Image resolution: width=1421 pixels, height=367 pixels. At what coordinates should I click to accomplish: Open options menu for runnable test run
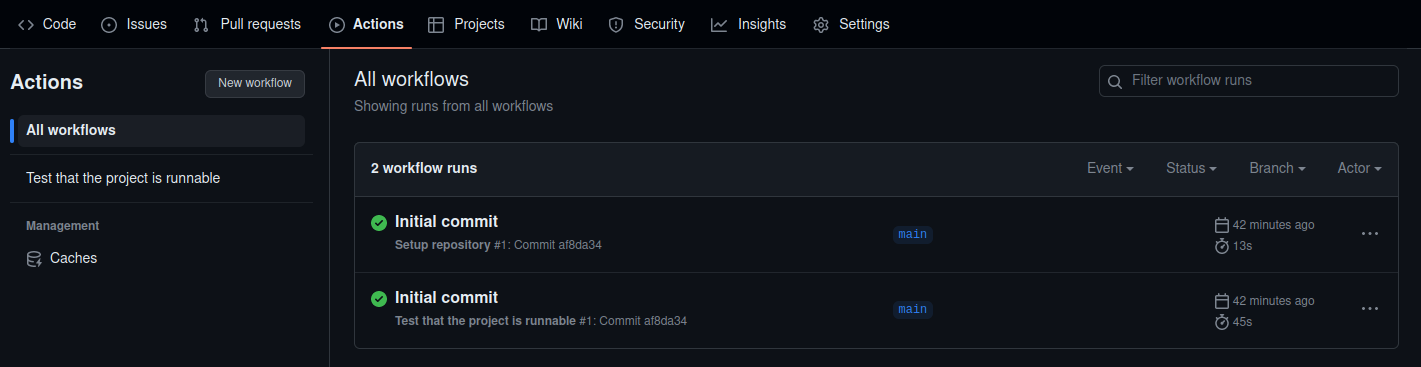click(x=1370, y=309)
